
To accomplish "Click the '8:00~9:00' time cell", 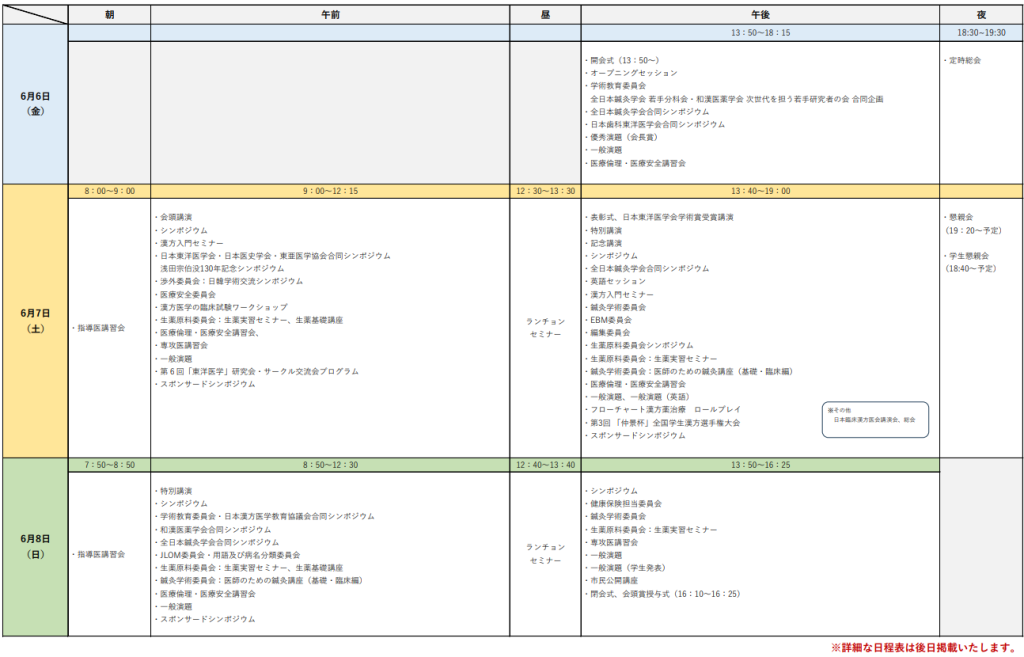I will (109, 191).
